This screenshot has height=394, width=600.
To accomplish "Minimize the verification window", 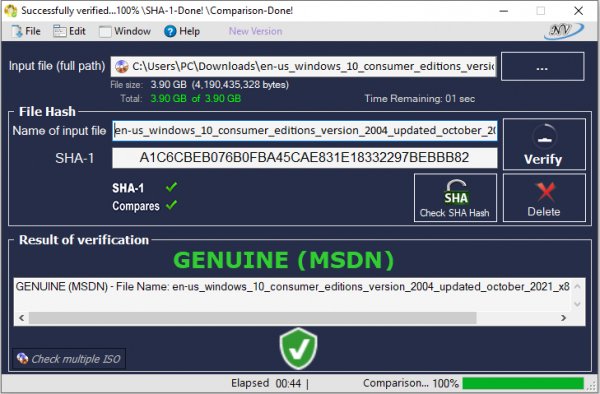I will 504,11.
